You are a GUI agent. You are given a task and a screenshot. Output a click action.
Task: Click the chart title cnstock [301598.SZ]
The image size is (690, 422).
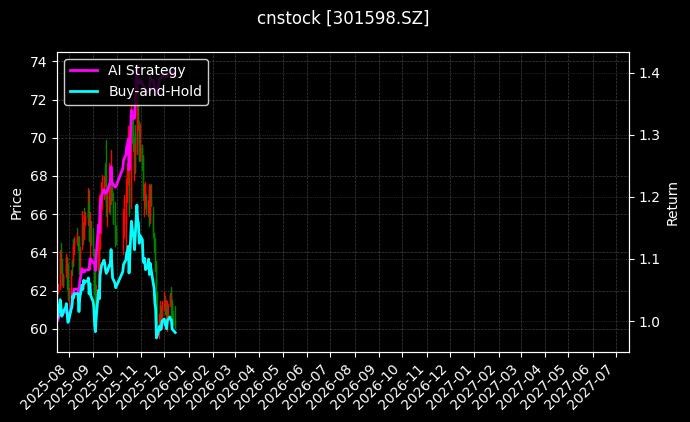click(343, 18)
